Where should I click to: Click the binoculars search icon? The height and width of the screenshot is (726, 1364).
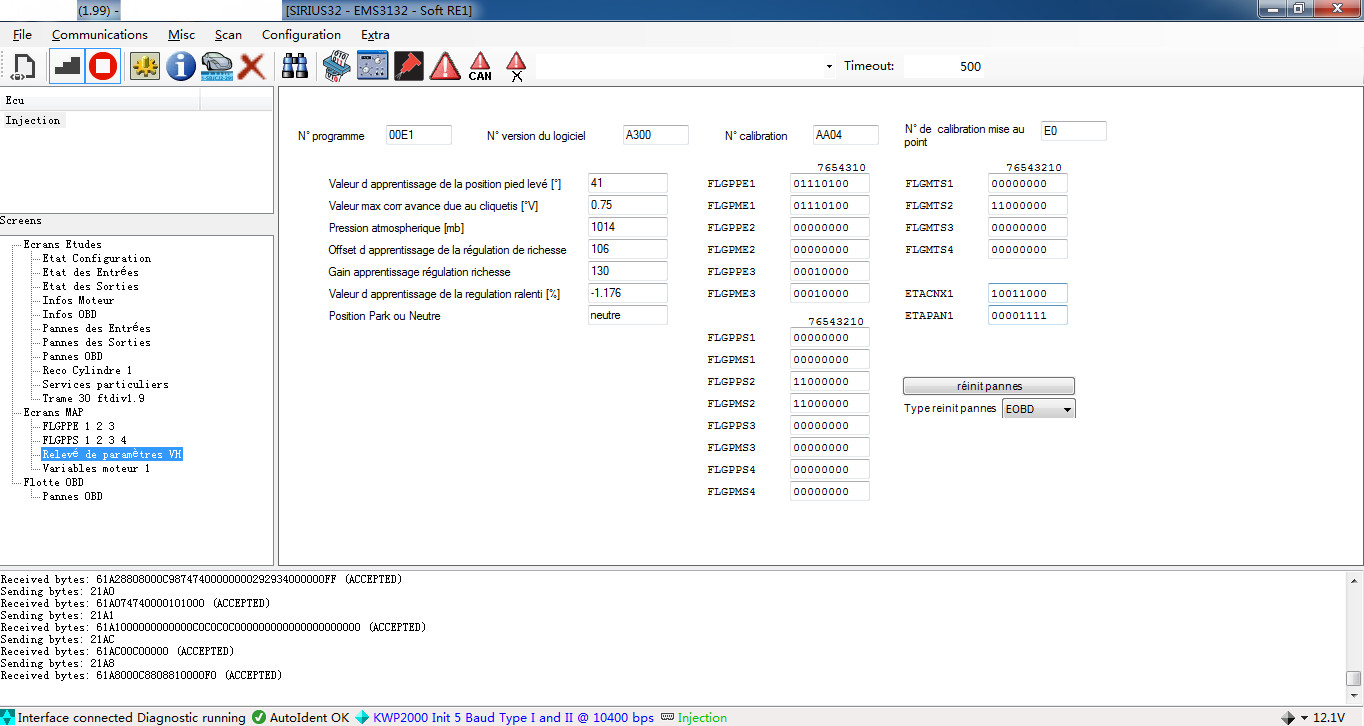[294, 66]
